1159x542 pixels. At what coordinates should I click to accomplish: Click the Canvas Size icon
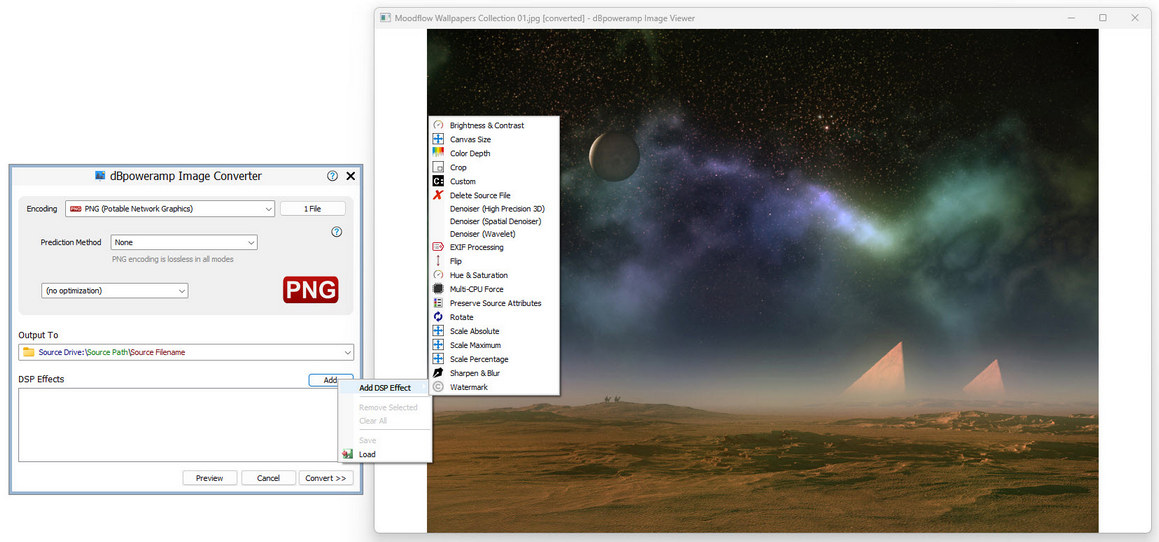(x=438, y=139)
